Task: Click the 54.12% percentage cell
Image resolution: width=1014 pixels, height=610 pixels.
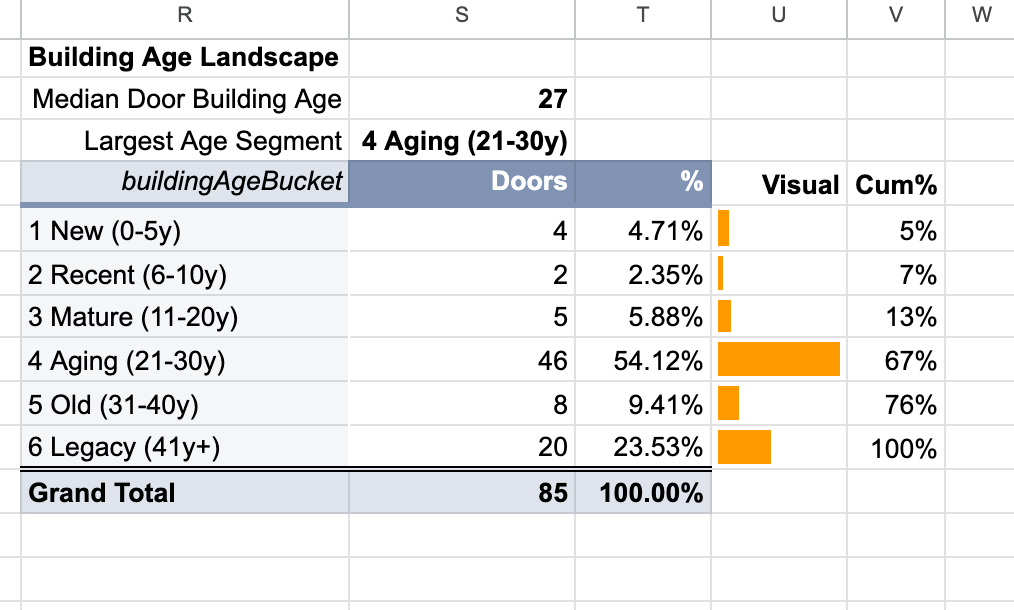Action: 643,360
